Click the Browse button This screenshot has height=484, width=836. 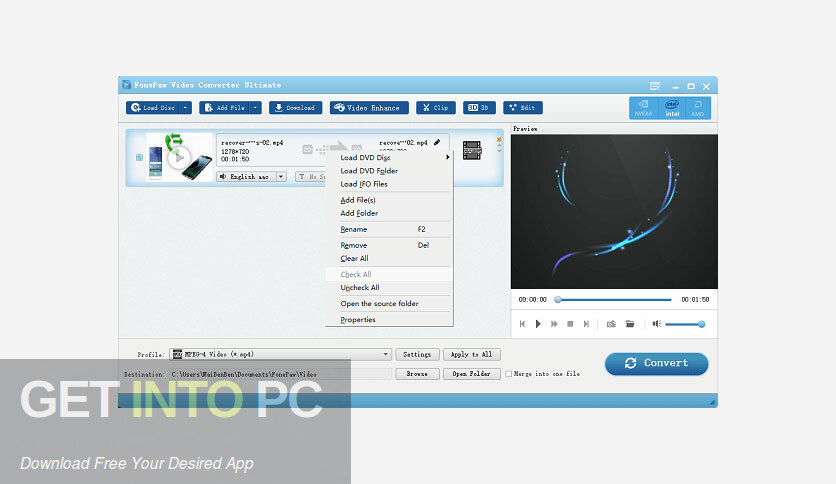pyautogui.click(x=417, y=374)
